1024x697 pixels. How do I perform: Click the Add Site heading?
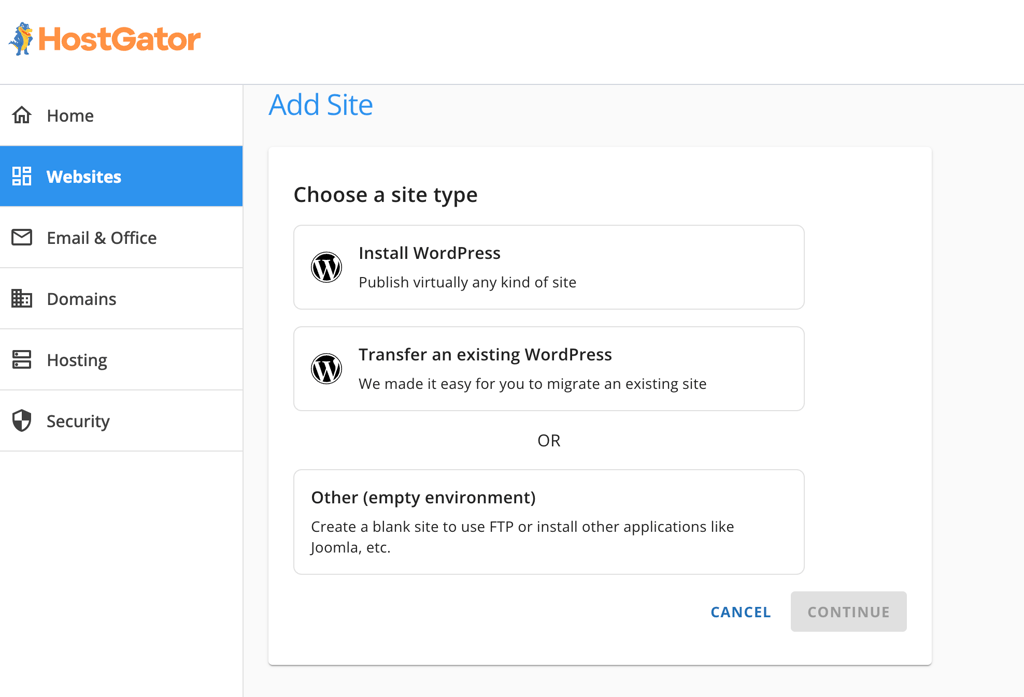[321, 105]
